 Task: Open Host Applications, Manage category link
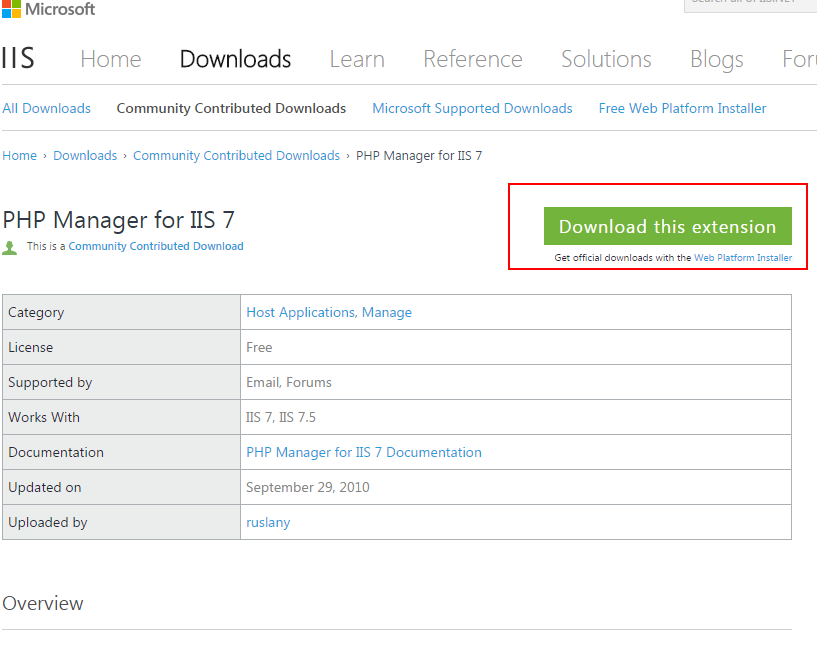[x=329, y=312]
